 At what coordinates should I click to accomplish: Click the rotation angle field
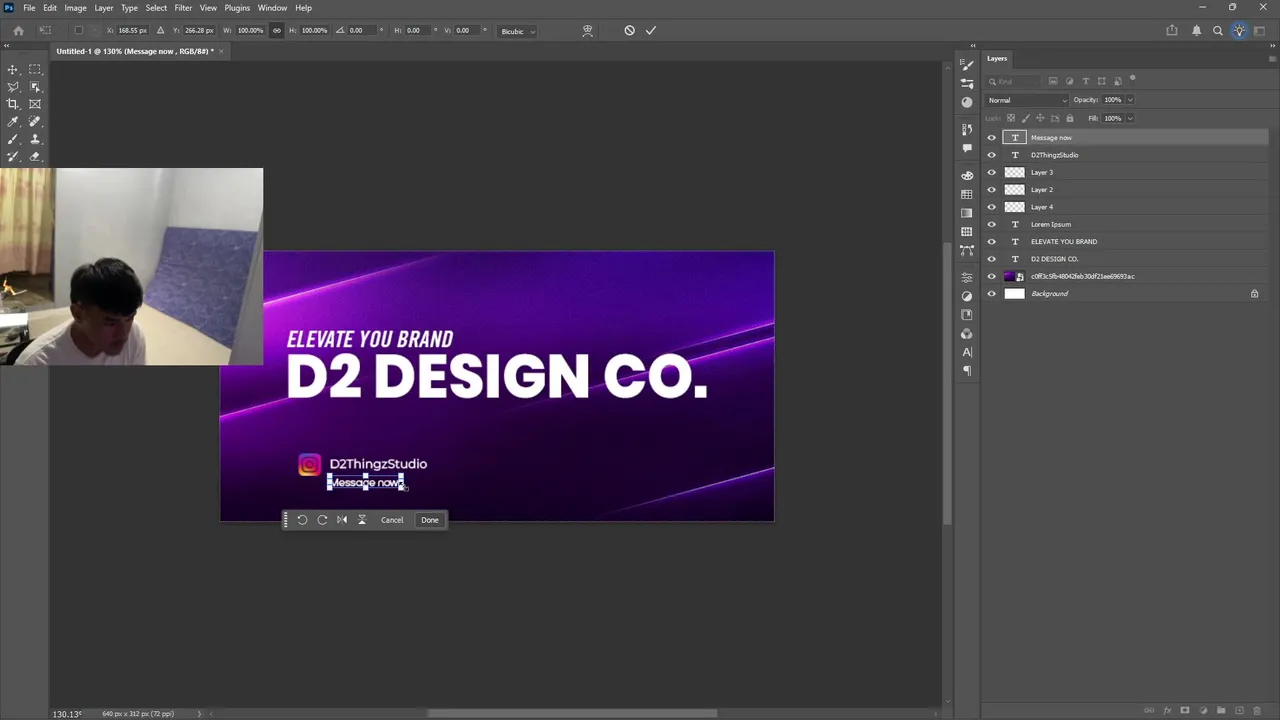360,31
